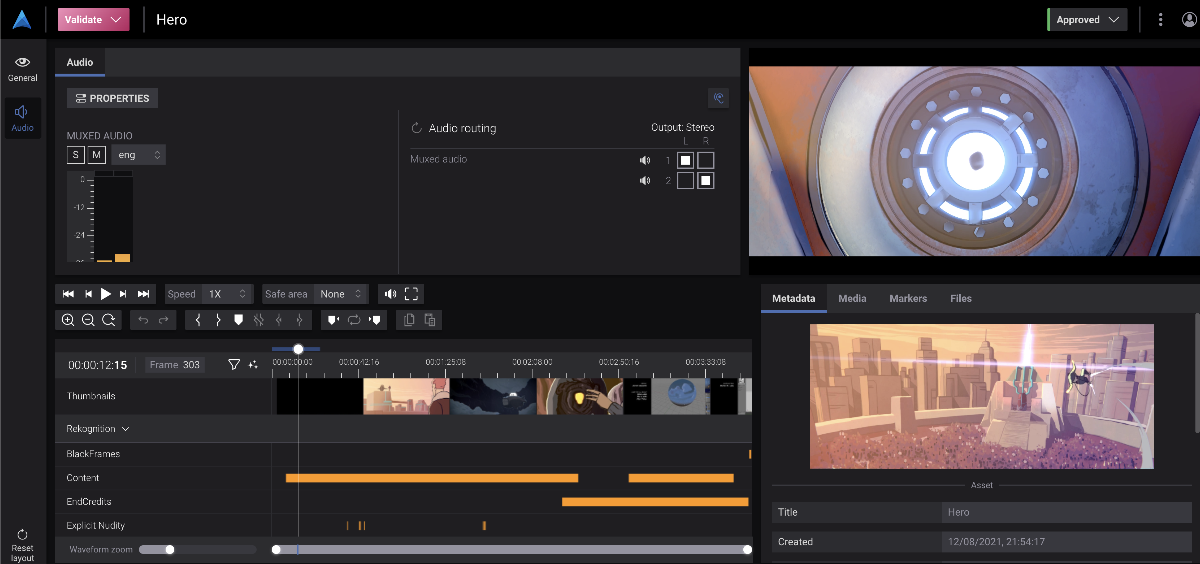The image size is (1200, 564).
Task: Toggle channel 1 Left output routing
Action: click(685, 160)
